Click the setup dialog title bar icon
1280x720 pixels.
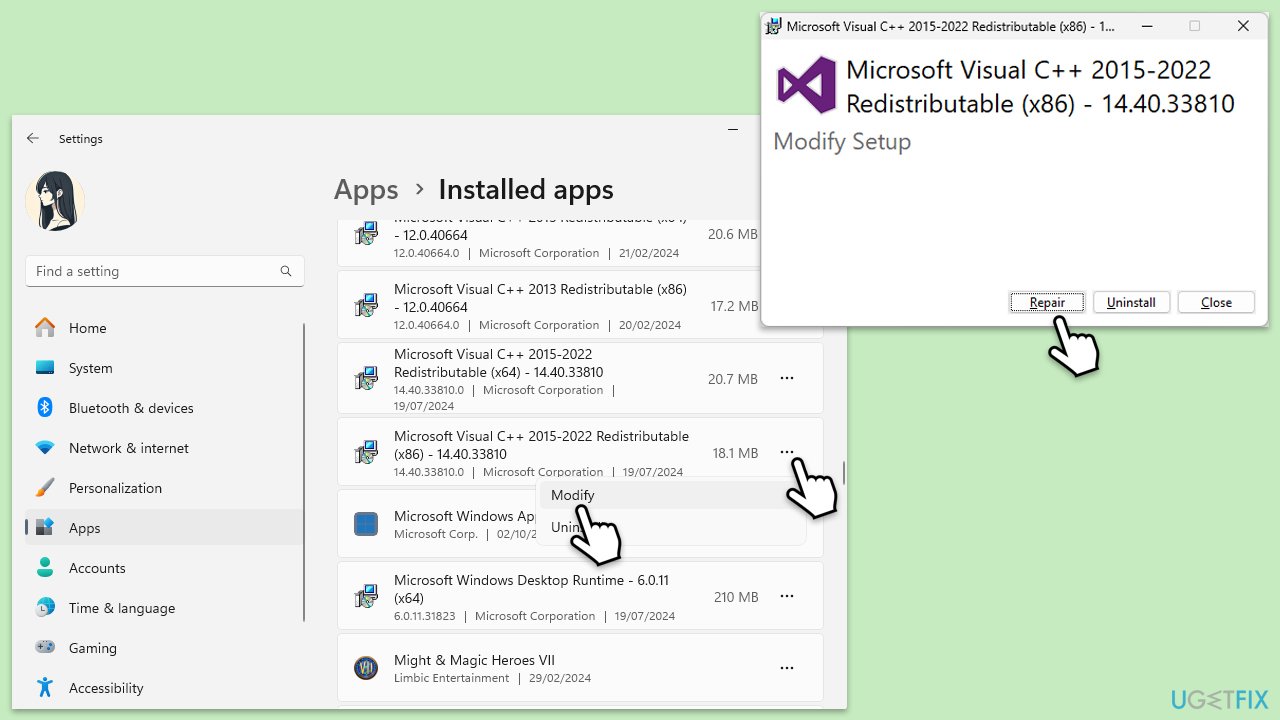[x=774, y=26]
